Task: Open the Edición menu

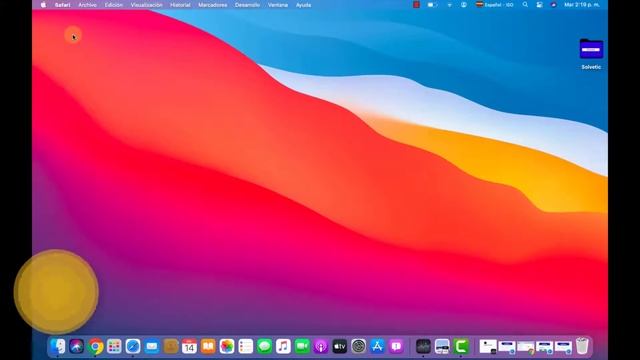Action: pos(113,5)
